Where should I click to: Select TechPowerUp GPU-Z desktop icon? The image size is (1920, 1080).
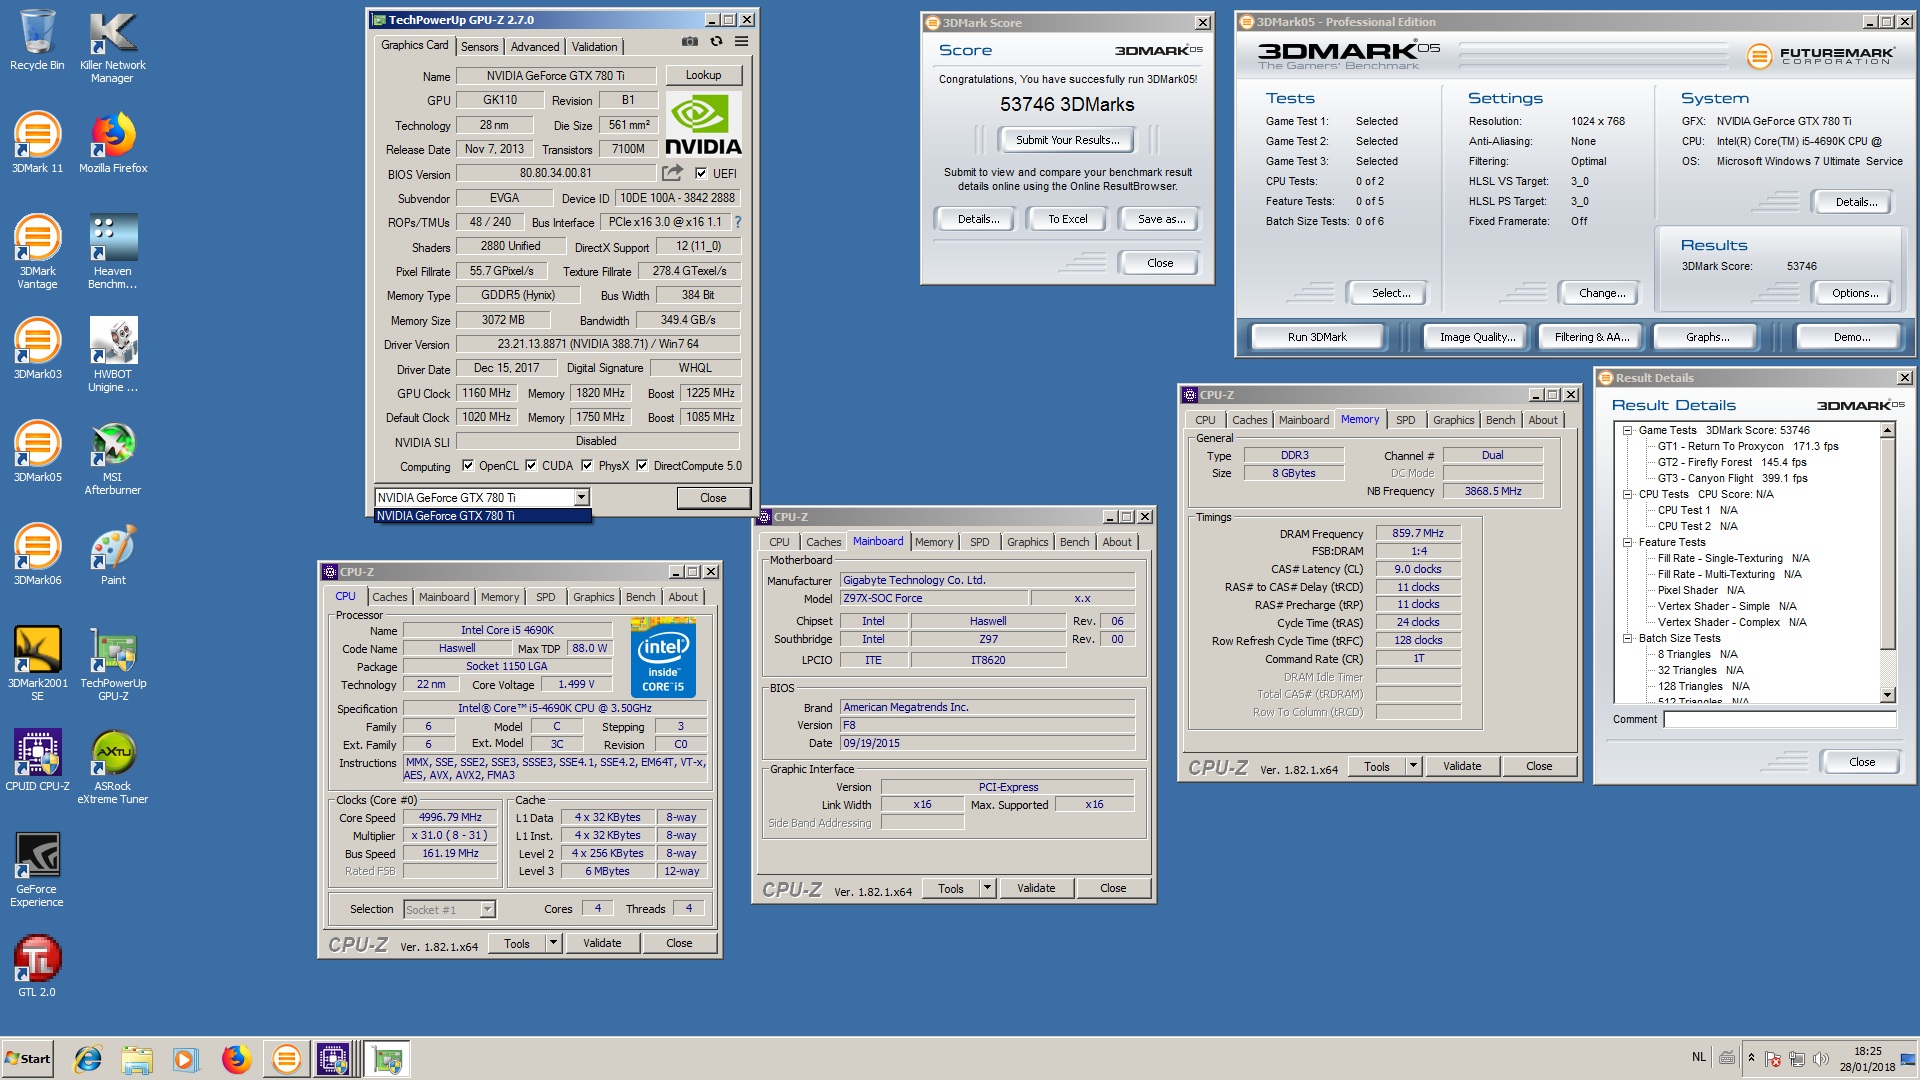113,664
